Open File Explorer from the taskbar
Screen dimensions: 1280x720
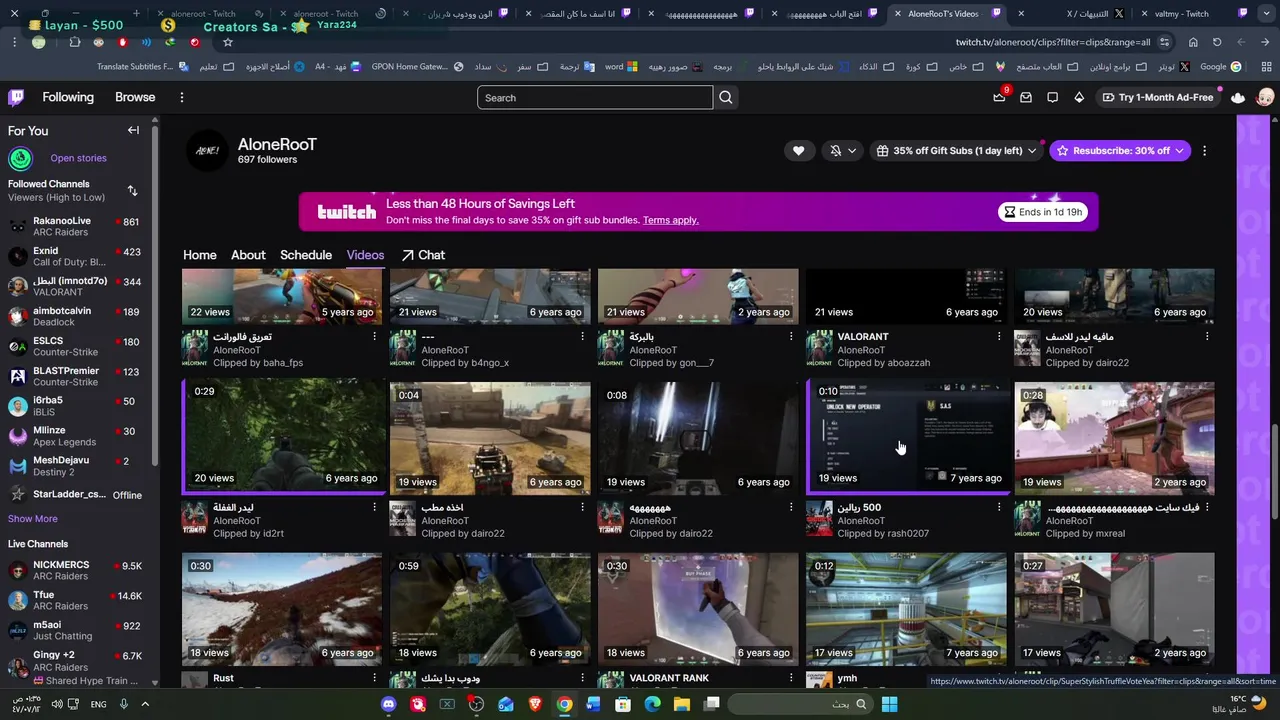(x=681, y=704)
